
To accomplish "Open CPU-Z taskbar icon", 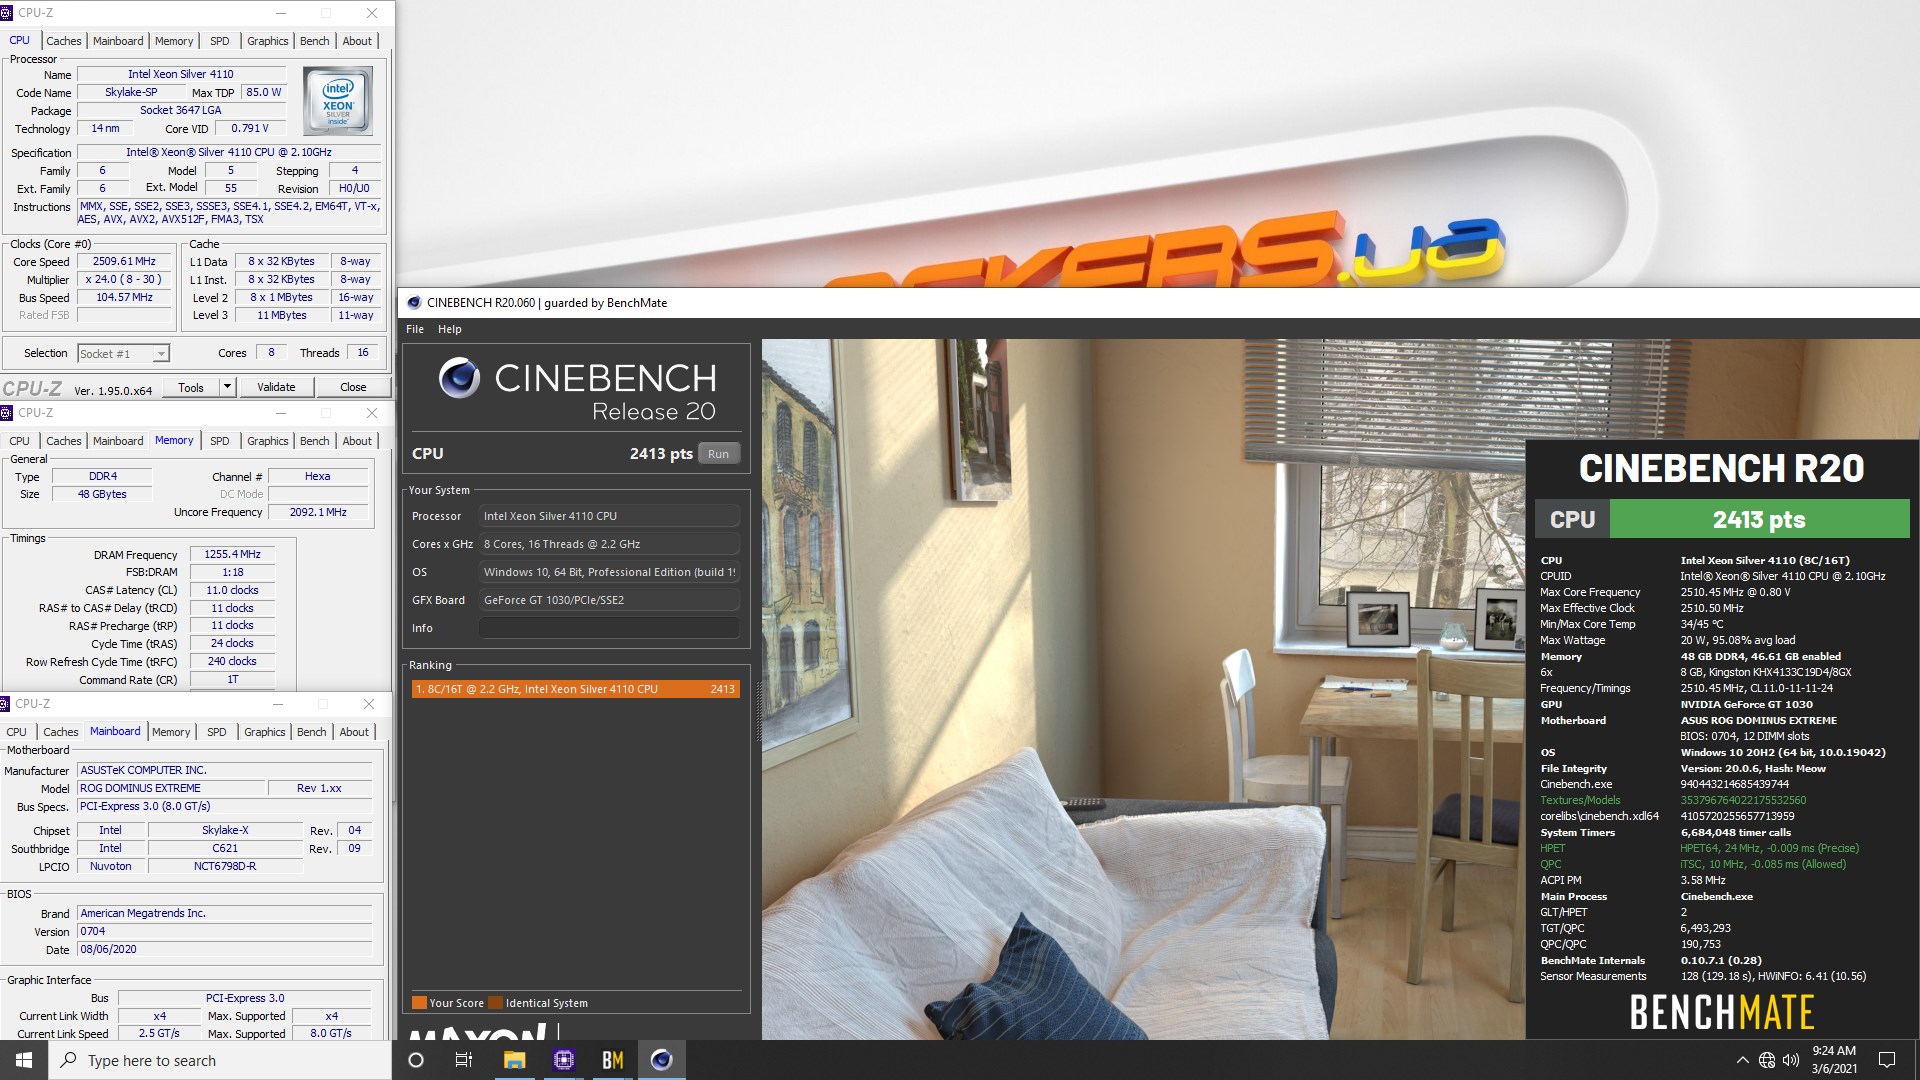I will 563,1060.
